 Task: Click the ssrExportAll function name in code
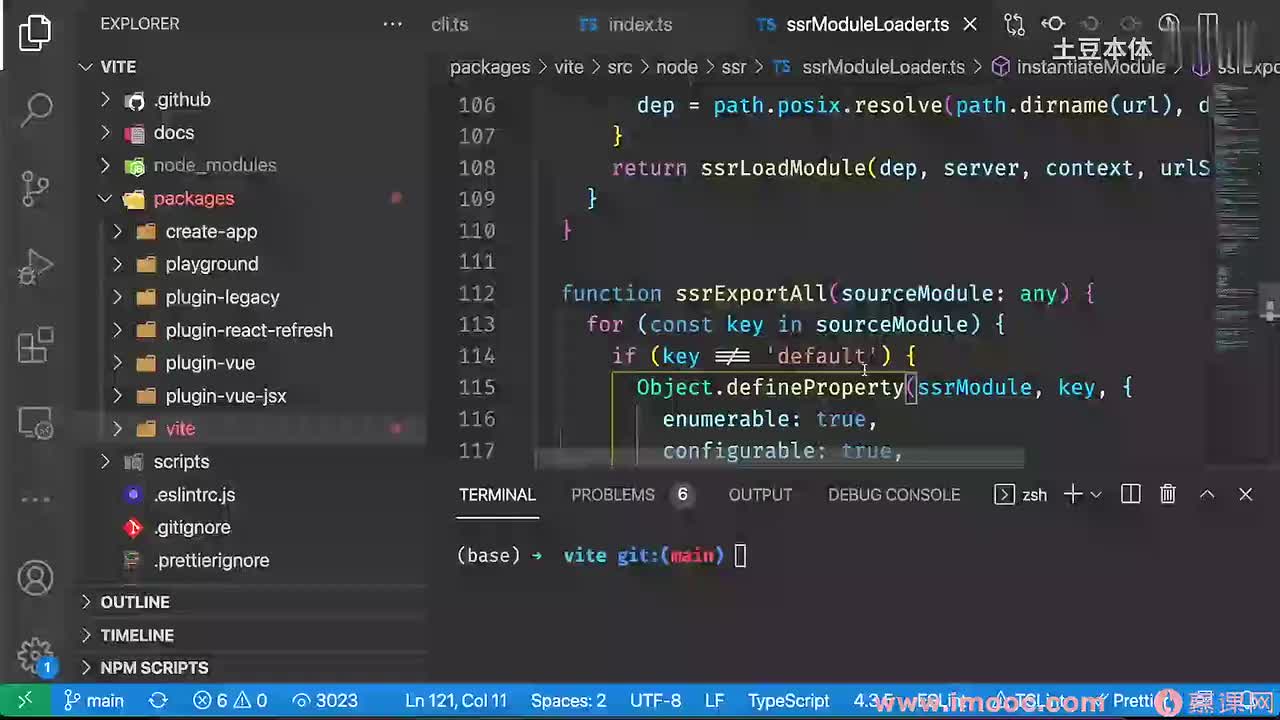[751, 294]
